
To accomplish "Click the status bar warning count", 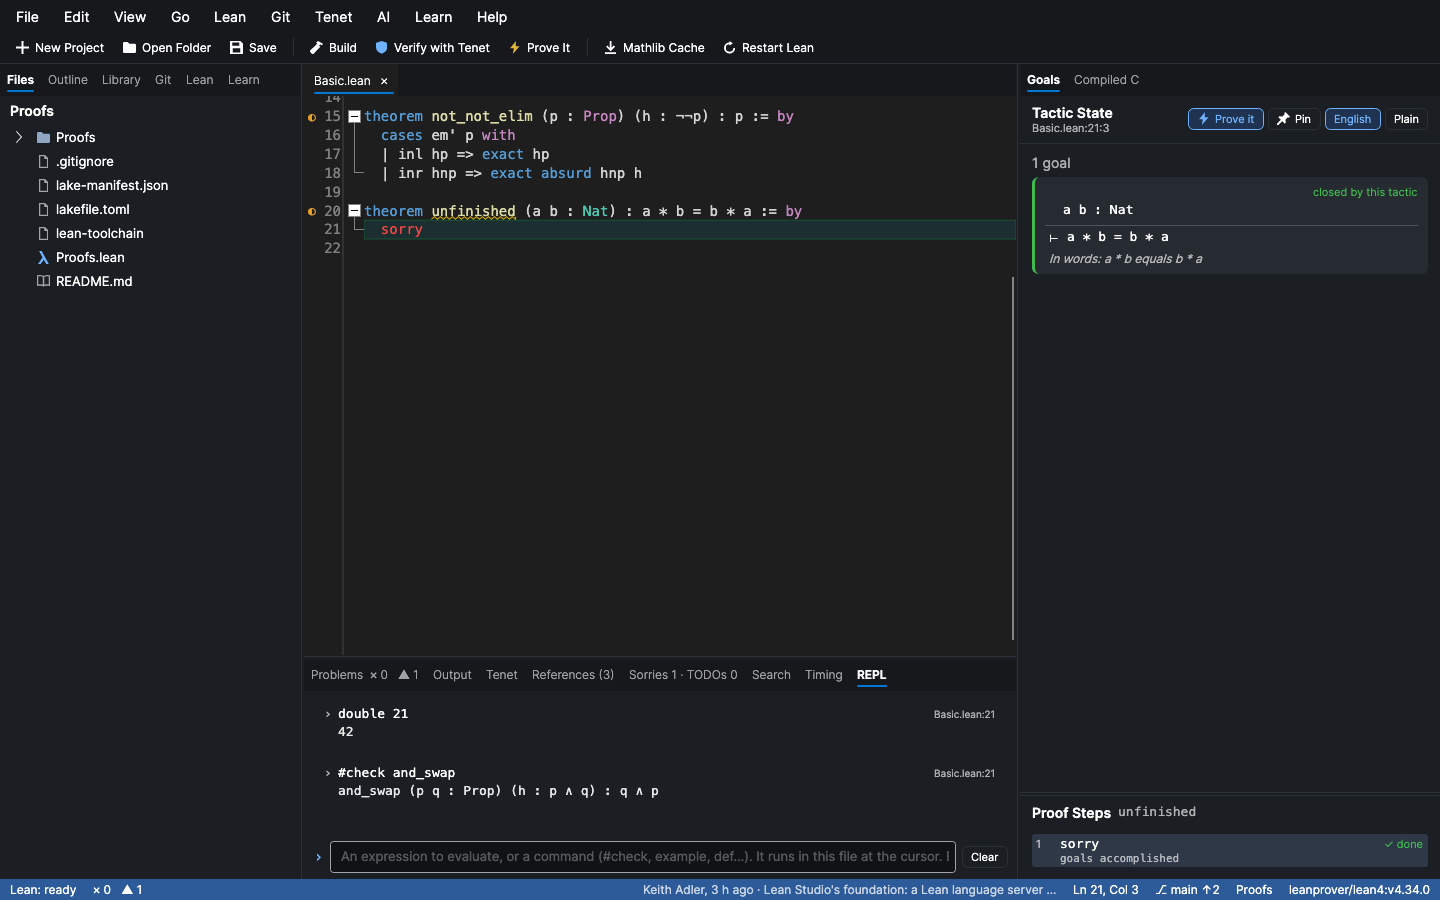I will pyautogui.click(x=132, y=890).
